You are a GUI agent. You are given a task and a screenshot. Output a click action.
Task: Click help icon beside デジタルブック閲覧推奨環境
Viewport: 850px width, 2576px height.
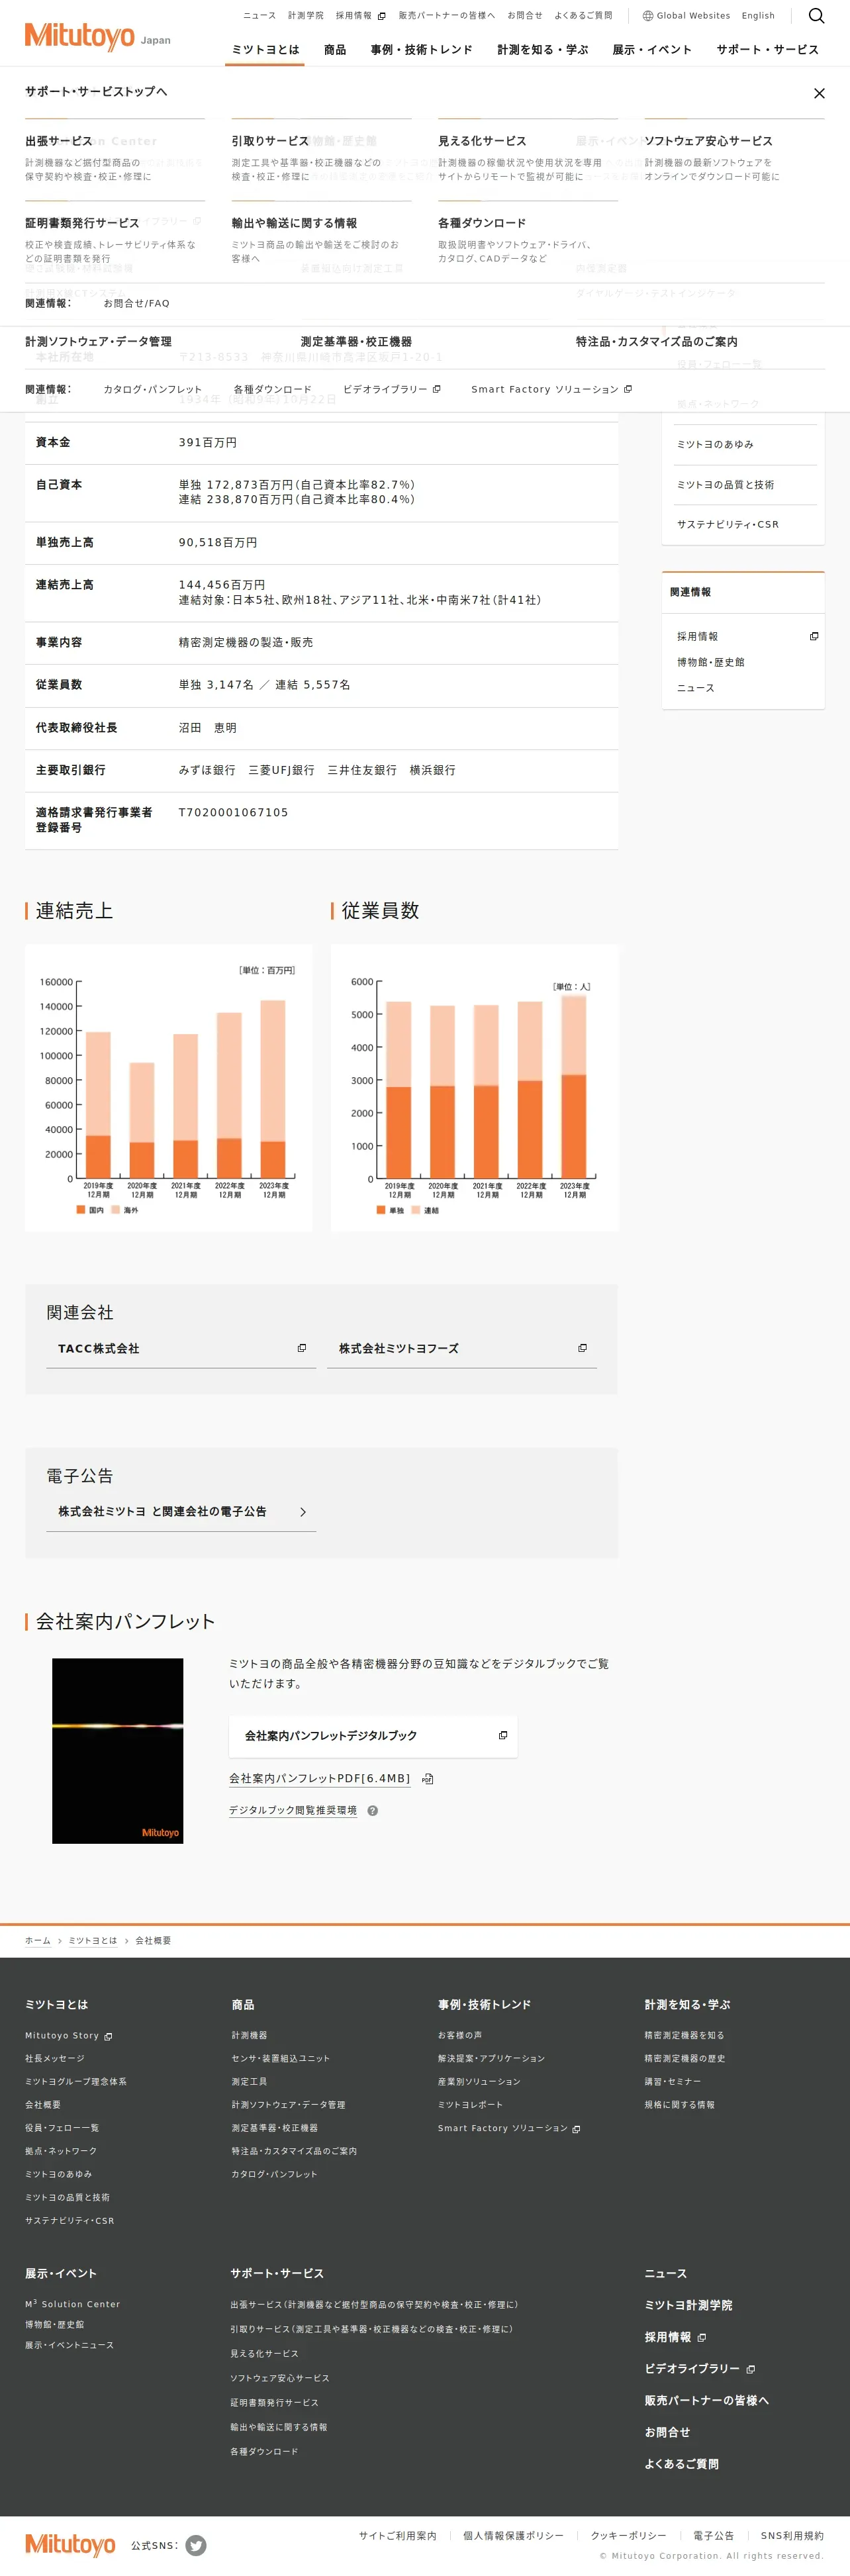pyautogui.click(x=373, y=1810)
